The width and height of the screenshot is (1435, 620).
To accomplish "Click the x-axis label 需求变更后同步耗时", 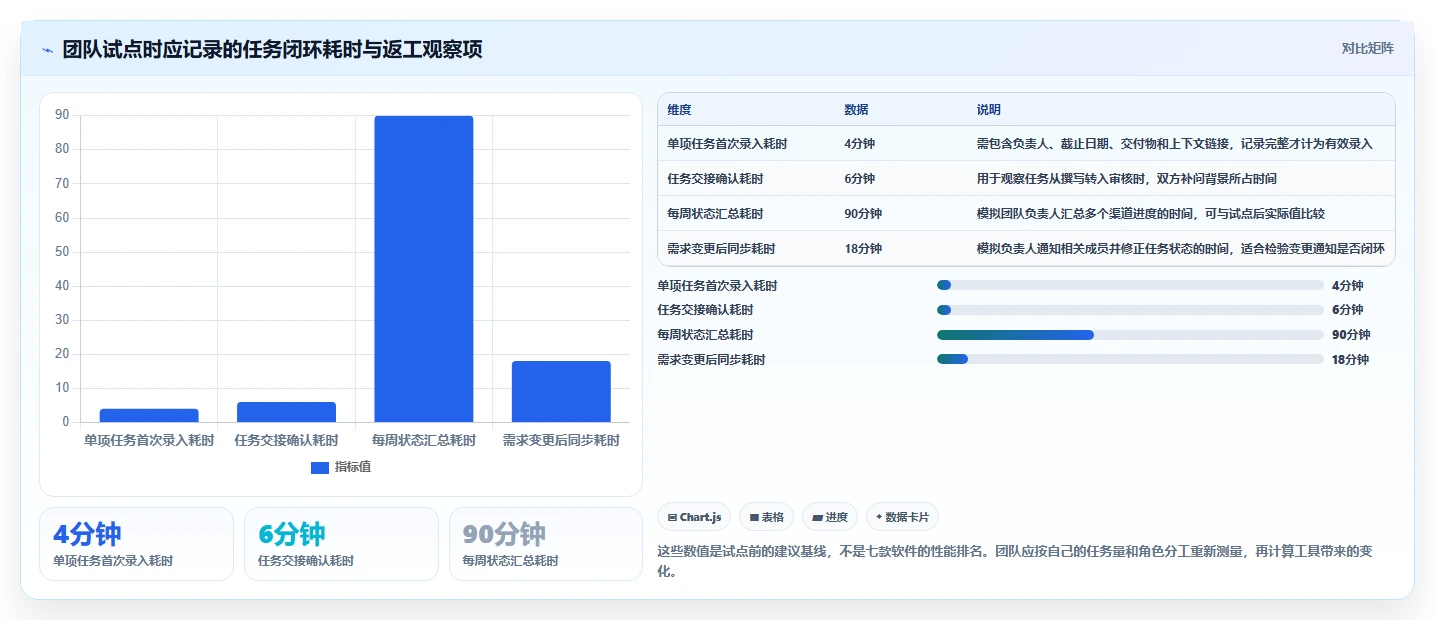I will (x=561, y=440).
